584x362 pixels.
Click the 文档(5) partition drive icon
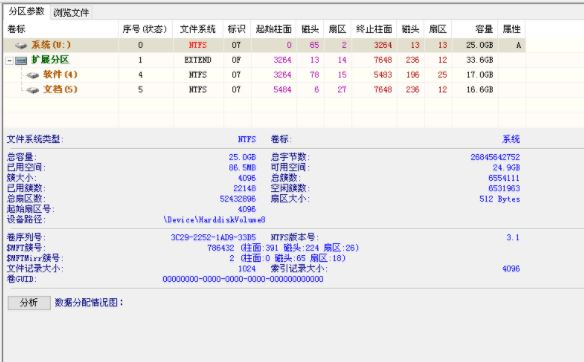(33, 90)
